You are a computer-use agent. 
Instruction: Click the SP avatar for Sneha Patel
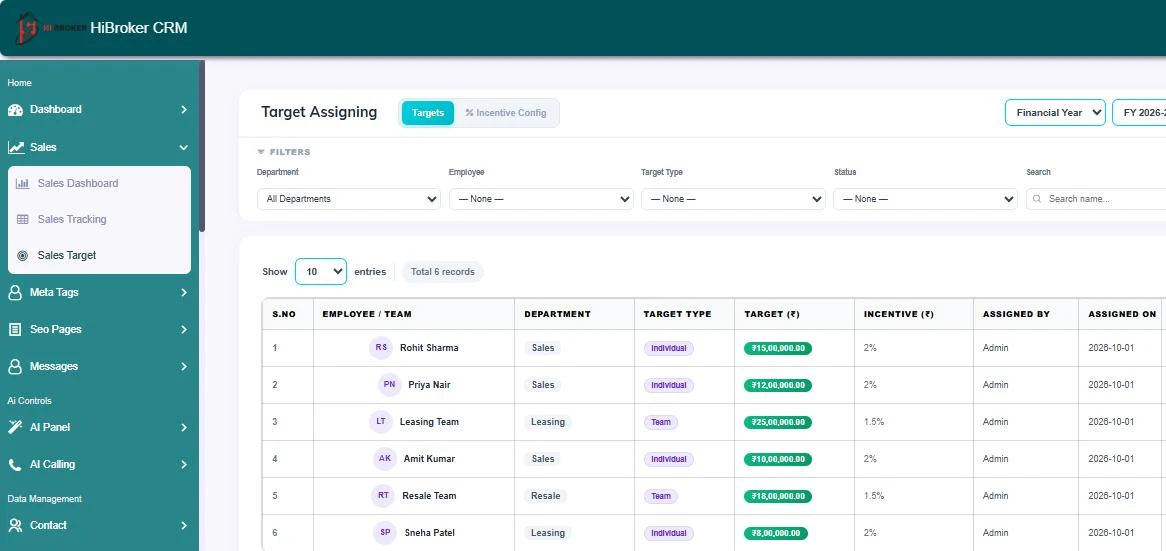pyautogui.click(x=385, y=532)
